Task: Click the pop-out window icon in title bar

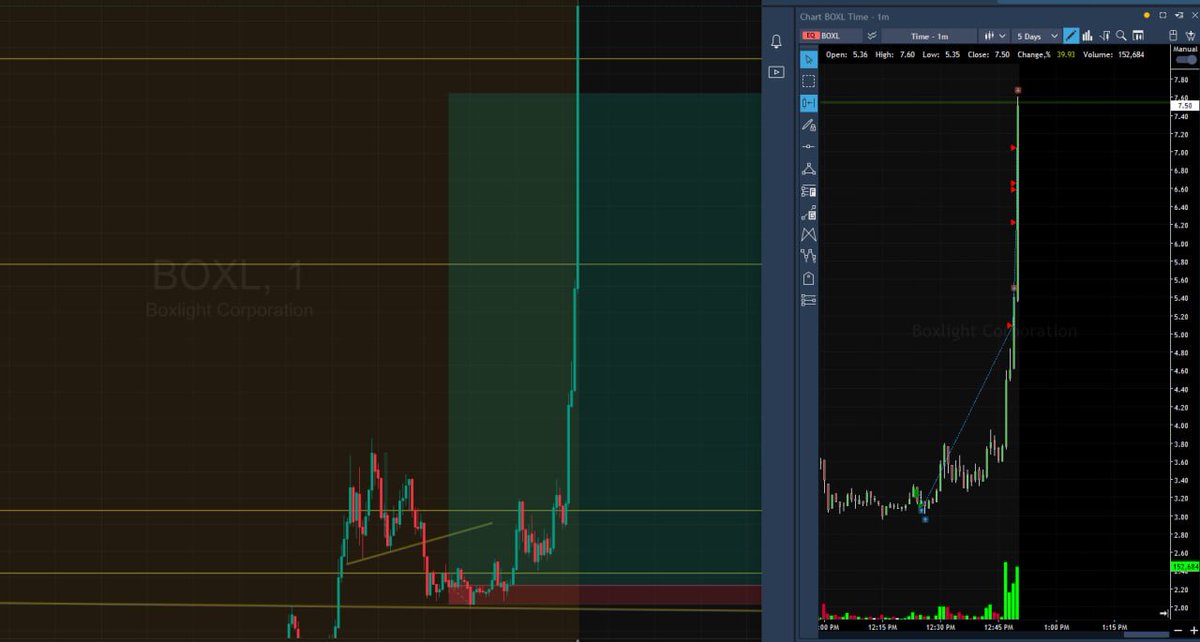Action: [x=1179, y=15]
